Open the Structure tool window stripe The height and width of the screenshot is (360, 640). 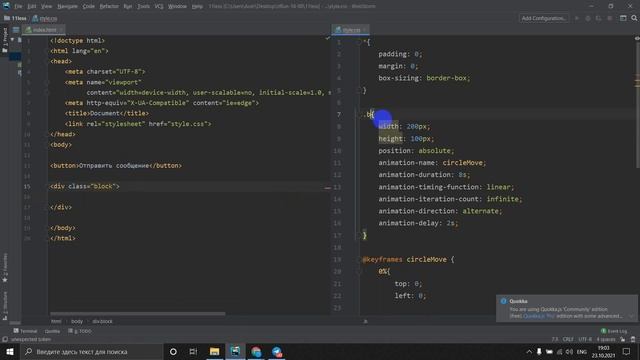tap(5, 305)
